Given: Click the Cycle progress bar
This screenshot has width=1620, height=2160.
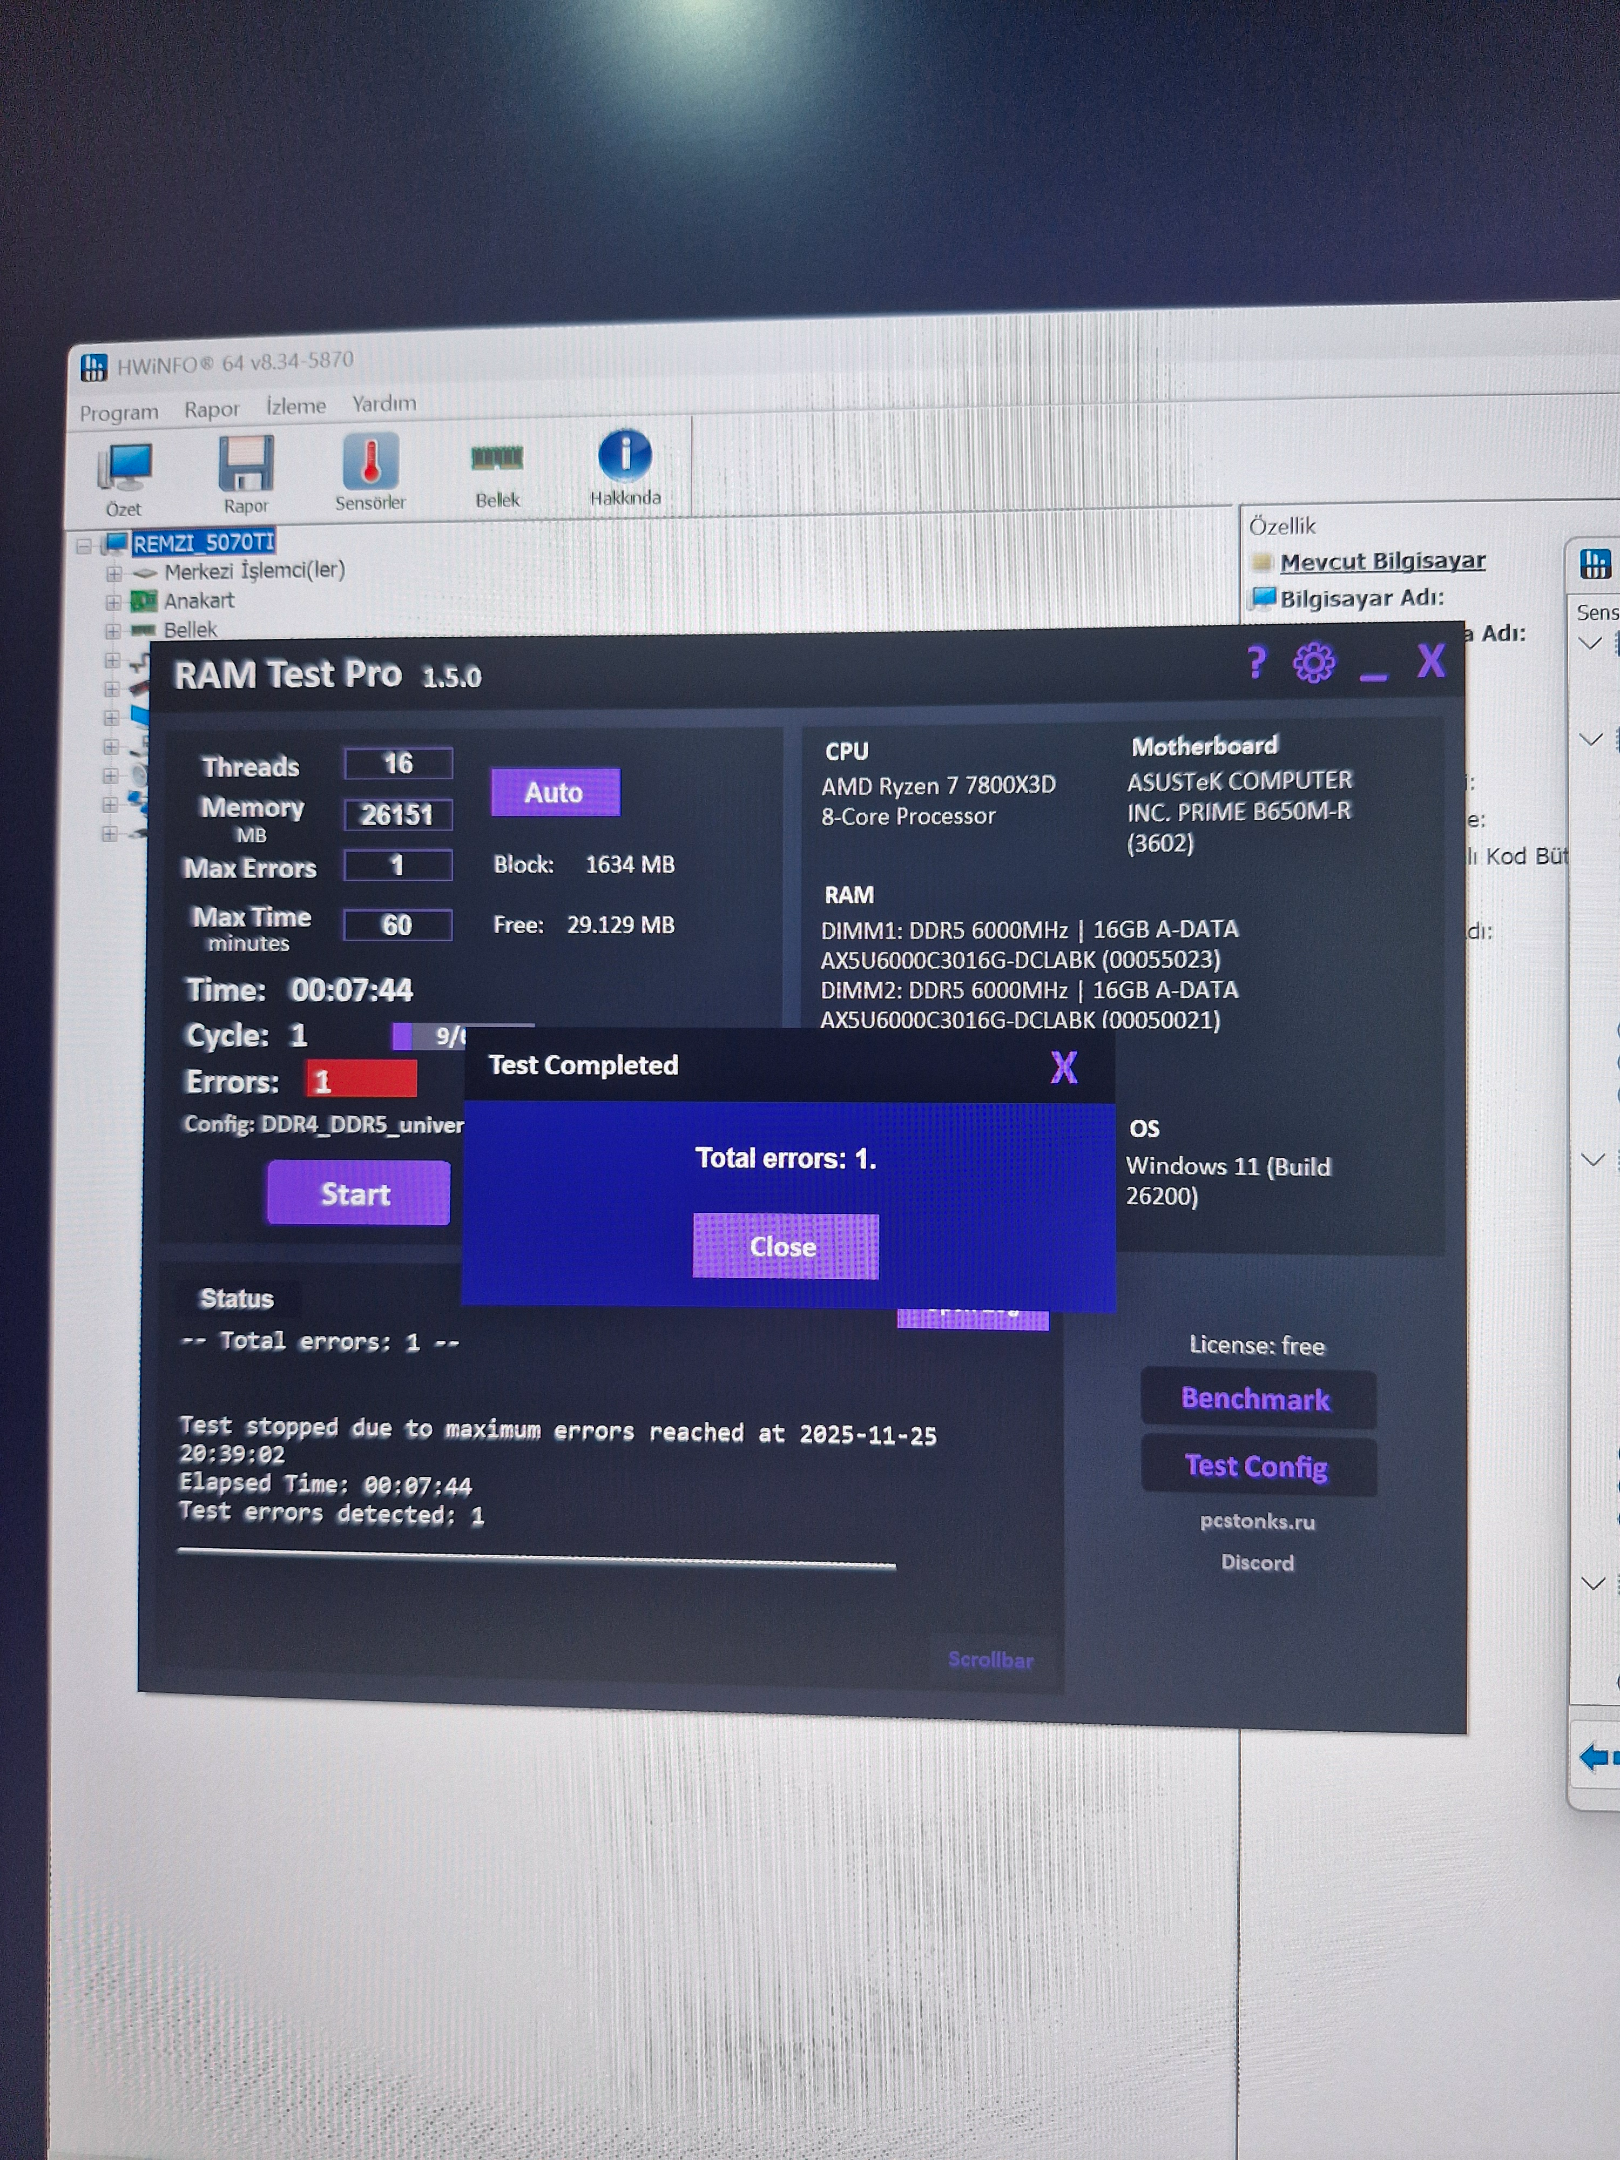Looking at the screenshot, I should (463, 1037).
